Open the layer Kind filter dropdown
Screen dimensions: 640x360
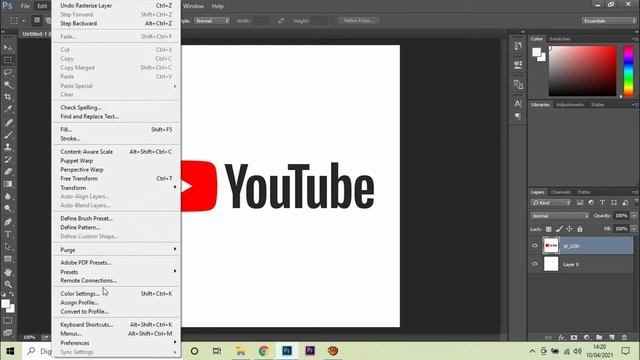[551, 202]
